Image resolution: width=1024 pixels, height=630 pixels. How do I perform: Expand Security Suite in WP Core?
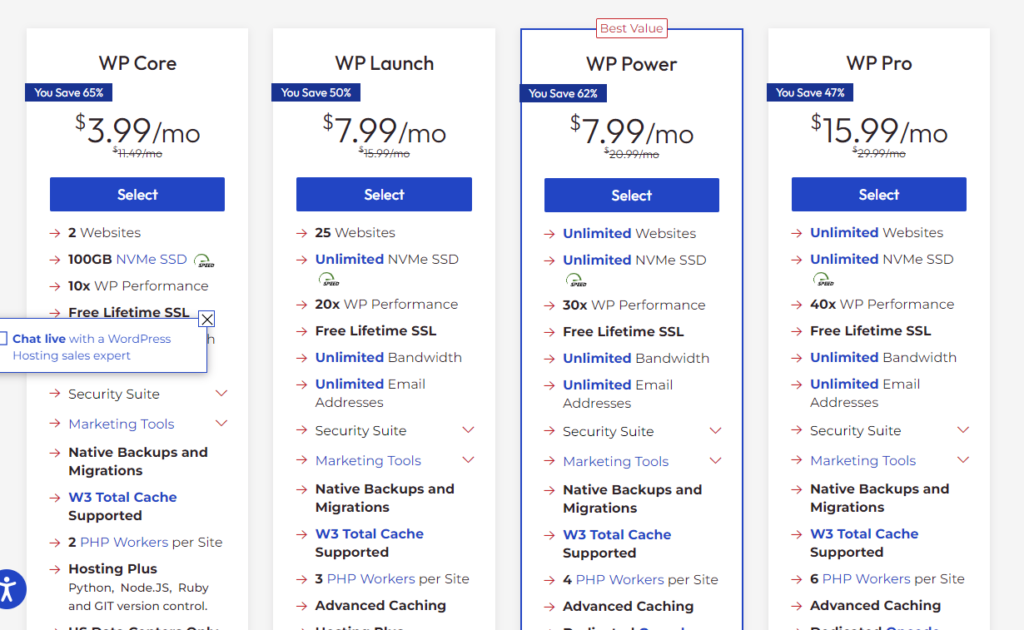pos(221,393)
